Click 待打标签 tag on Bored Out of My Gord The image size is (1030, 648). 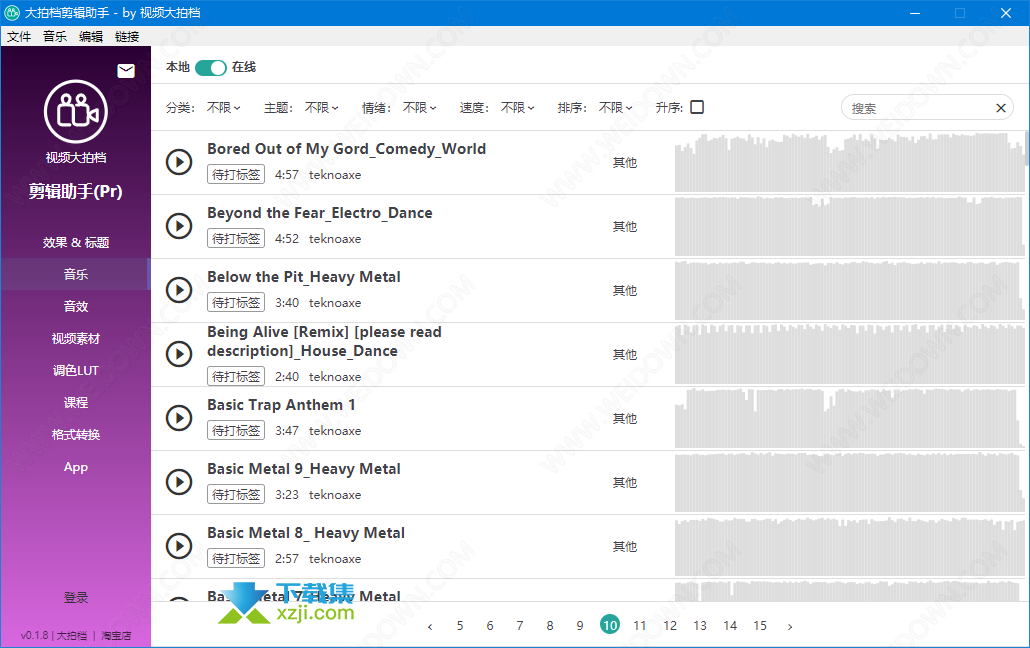click(236, 175)
